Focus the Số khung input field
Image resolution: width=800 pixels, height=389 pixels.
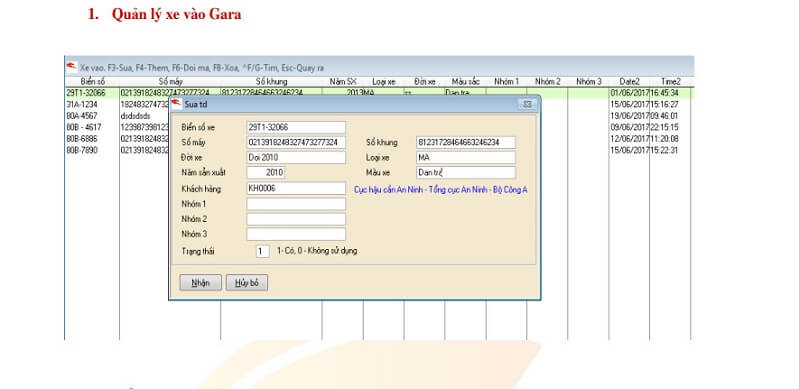tap(466, 142)
